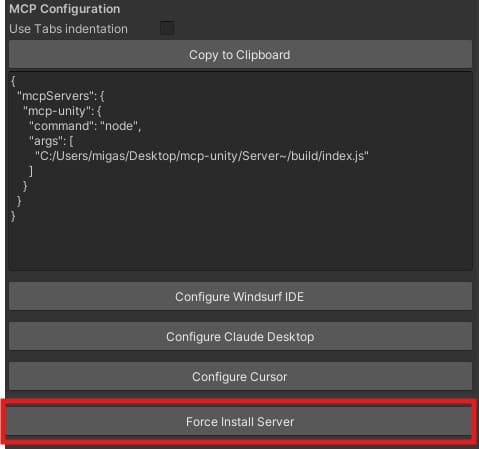Click Configure Cursor button
This screenshot has height=449, width=479.
click(x=240, y=377)
